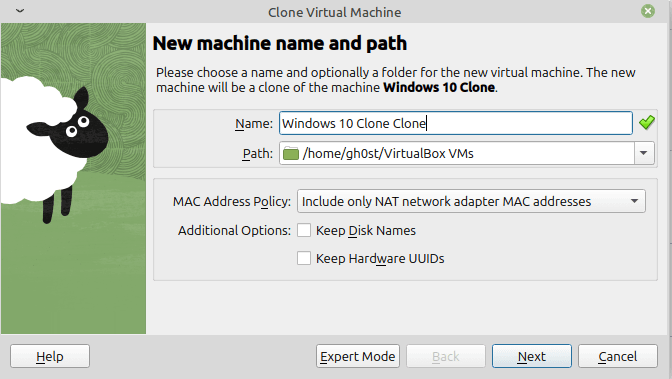Viewport: 672px width, 379px height.
Task: Open the window menu chevron in title bar
Action: coord(20,11)
